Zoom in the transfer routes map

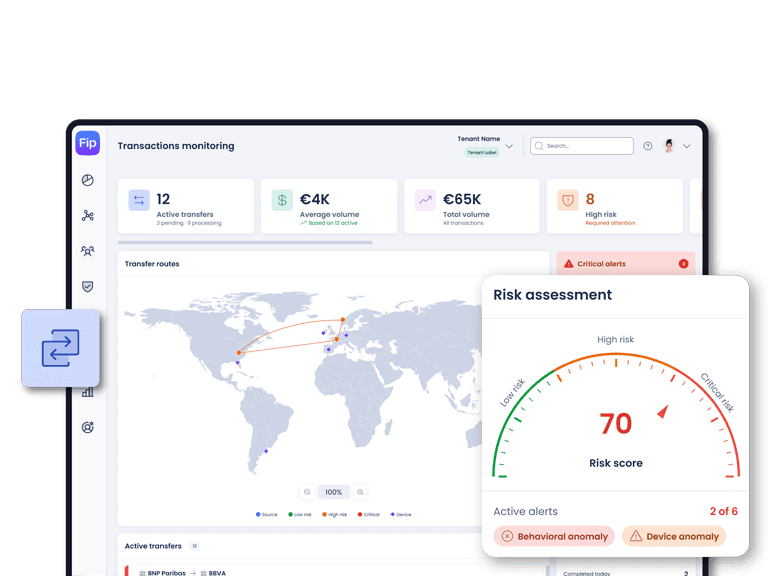click(x=360, y=492)
